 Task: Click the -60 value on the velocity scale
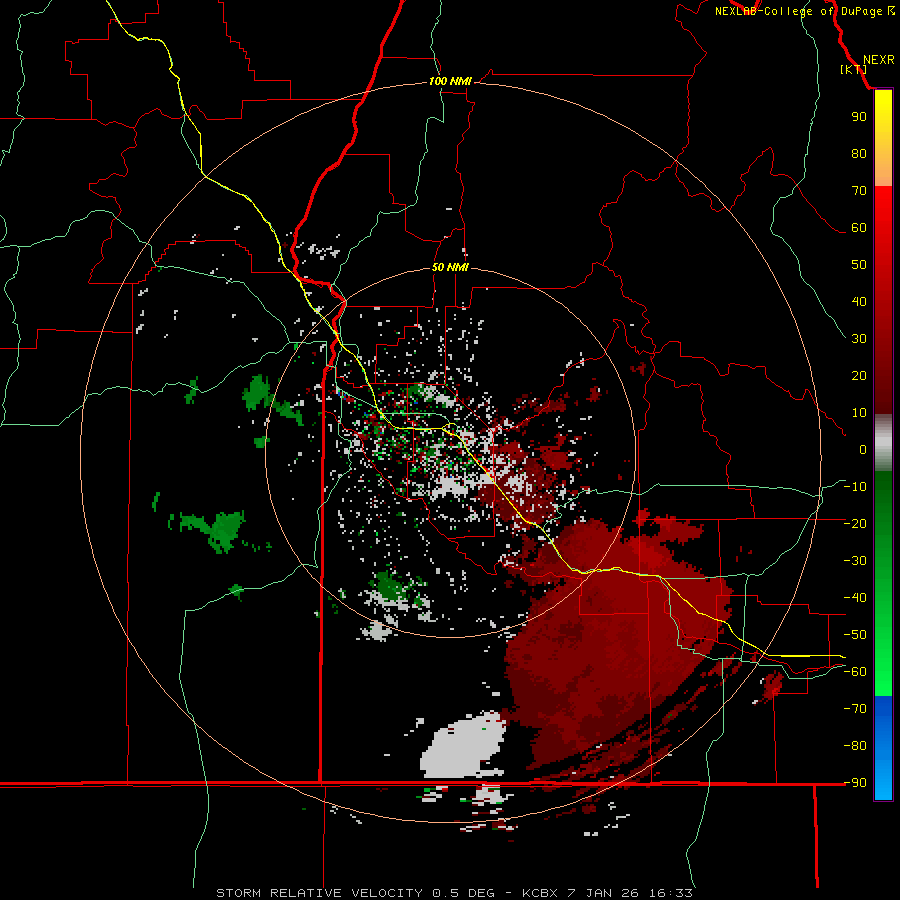coord(855,672)
